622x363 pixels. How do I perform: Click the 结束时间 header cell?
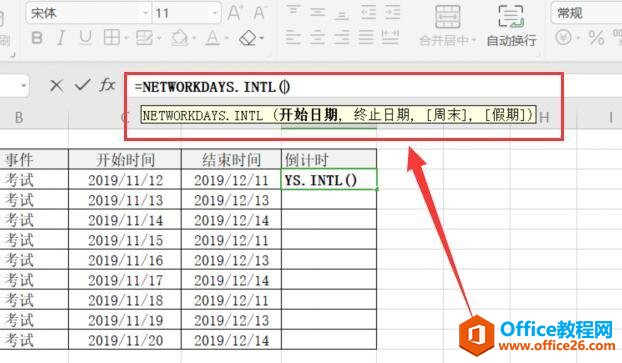click(x=231, y=159)
